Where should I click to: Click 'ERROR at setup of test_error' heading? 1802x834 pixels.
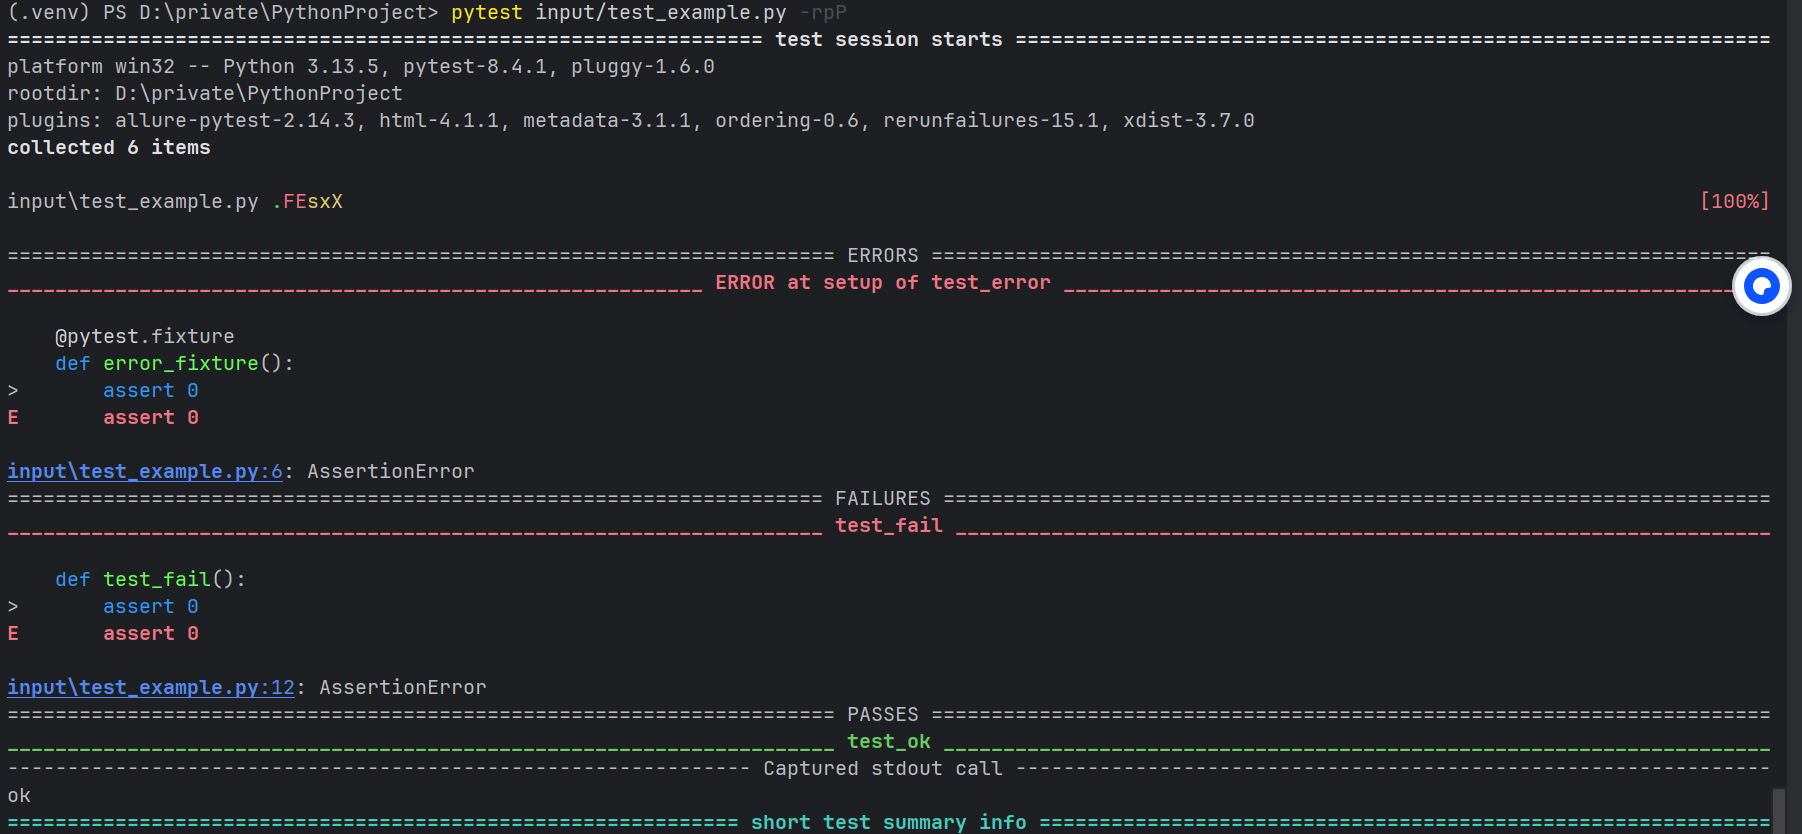click(883, 283)
